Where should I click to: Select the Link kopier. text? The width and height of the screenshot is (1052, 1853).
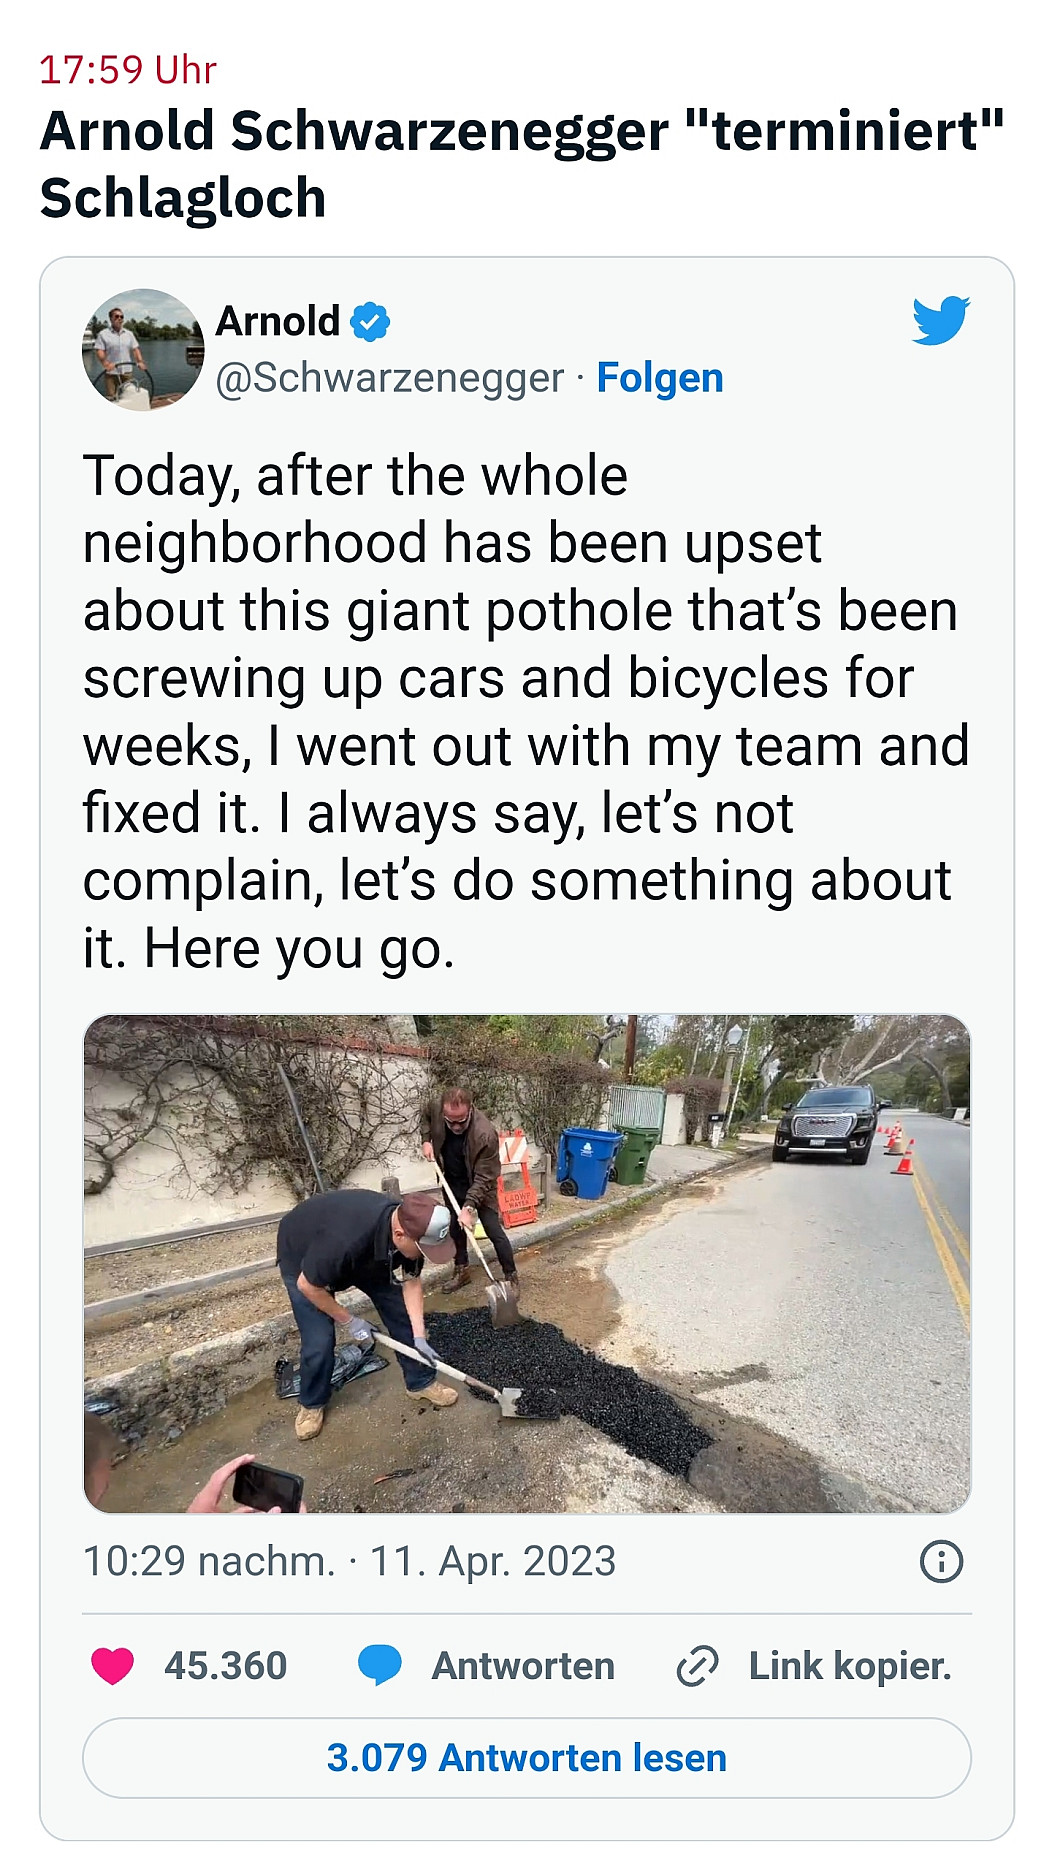tap(850, 1666)
